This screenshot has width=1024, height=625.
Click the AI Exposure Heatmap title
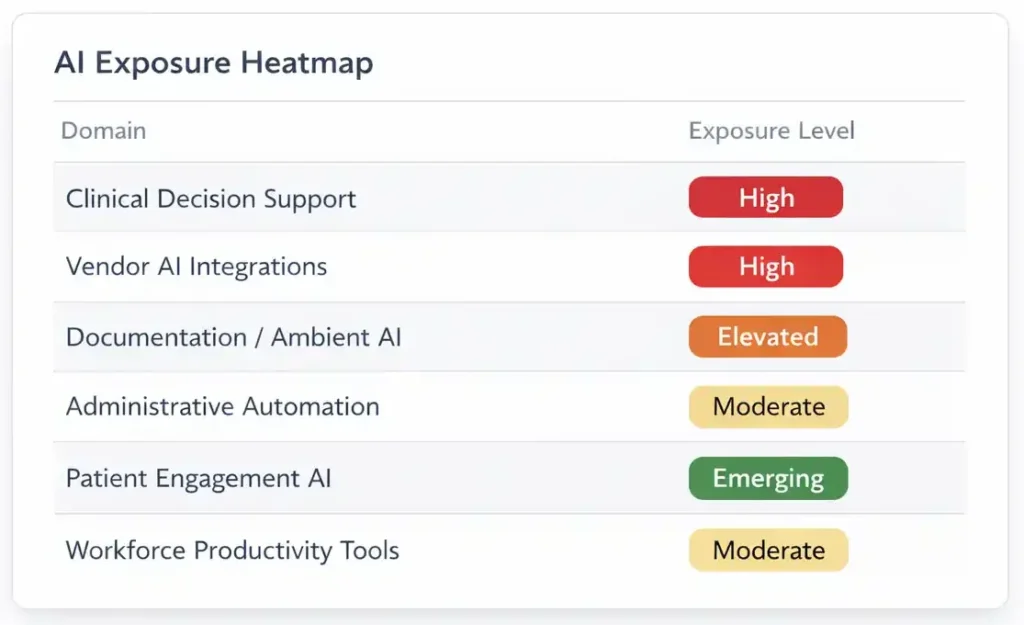coord(213,63)
